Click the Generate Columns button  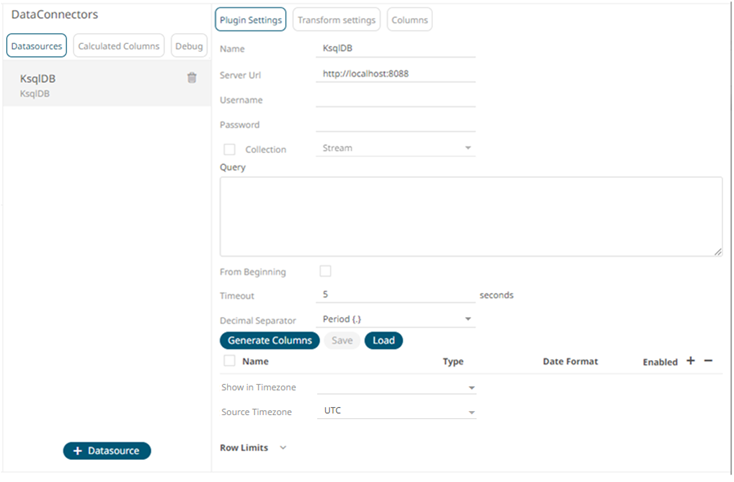(x=269, y=341)
